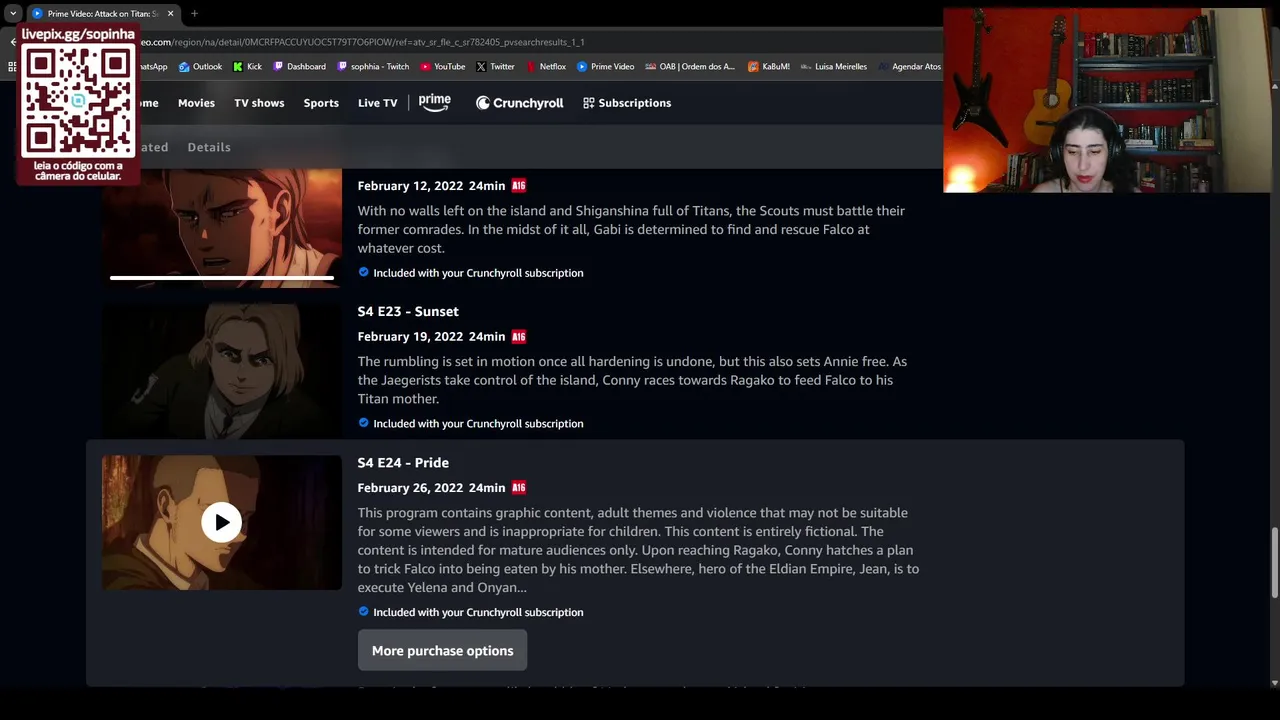This screenshot has height=720, width=1280.
Task: Go to TV shows section
Action: point(259,103)
